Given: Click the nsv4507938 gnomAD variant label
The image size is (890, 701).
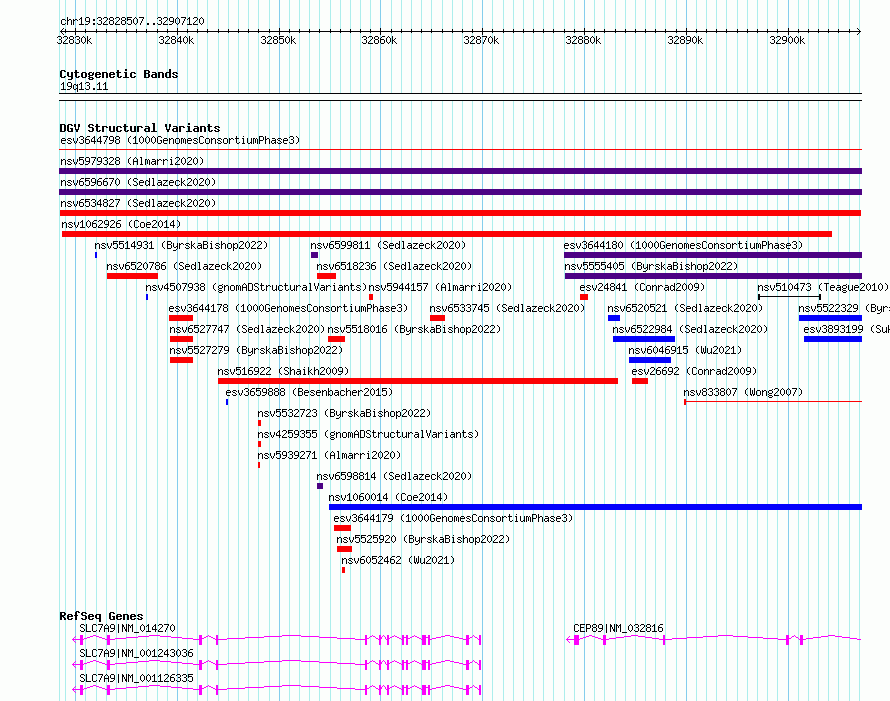Looking at the screenshot, I should tap(256, 287).
